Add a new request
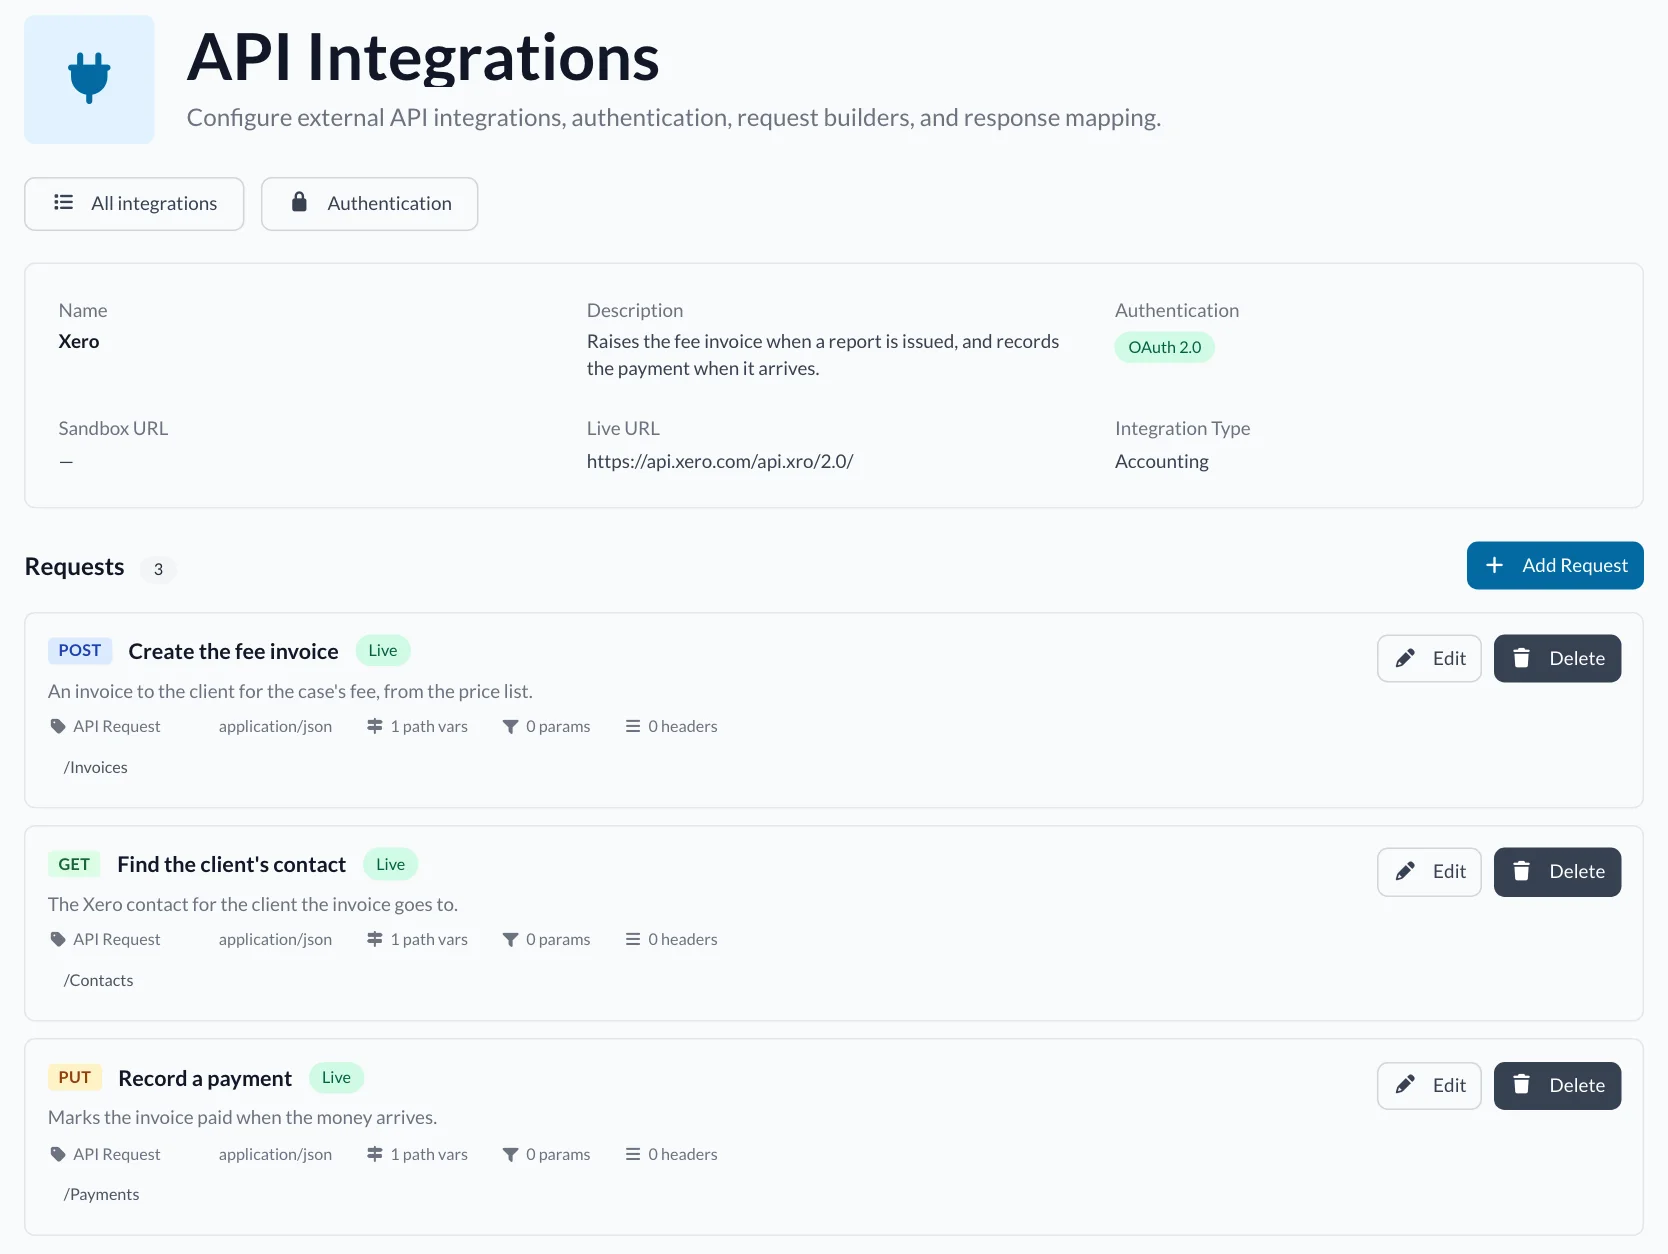Viewport: 1668px width, 1254px height. (1555, 565)
